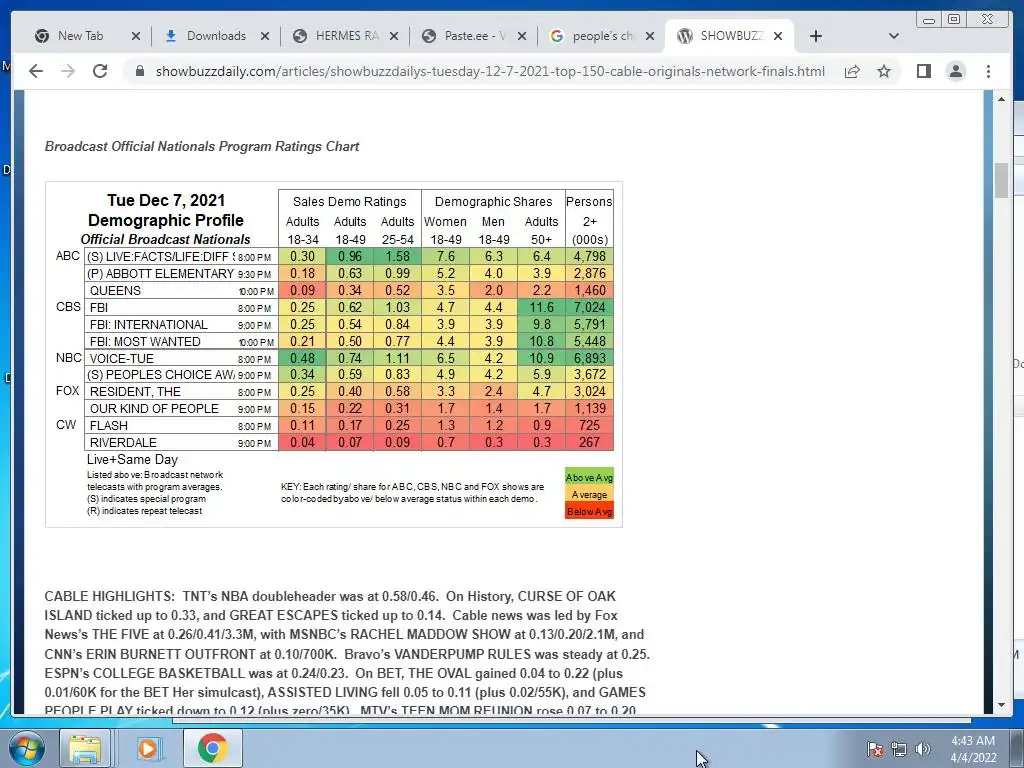Open Action Center flag in tray
Screen dimensions: 1024x768
click(874, 748)
